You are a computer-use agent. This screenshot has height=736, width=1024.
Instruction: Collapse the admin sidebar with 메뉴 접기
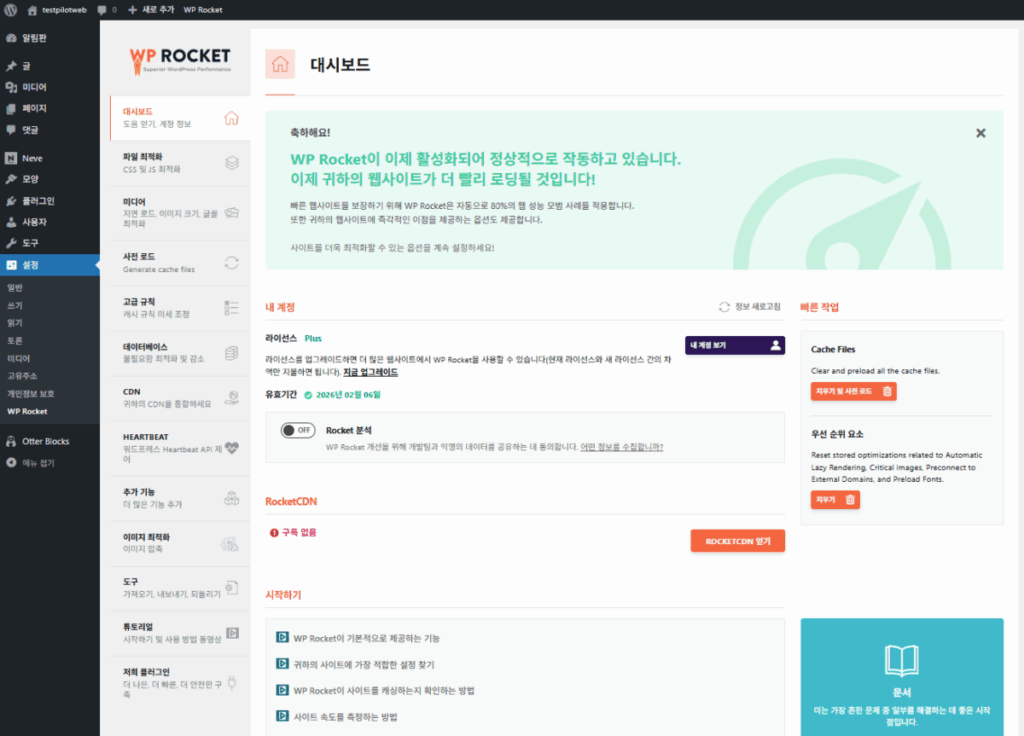point(40,460)
